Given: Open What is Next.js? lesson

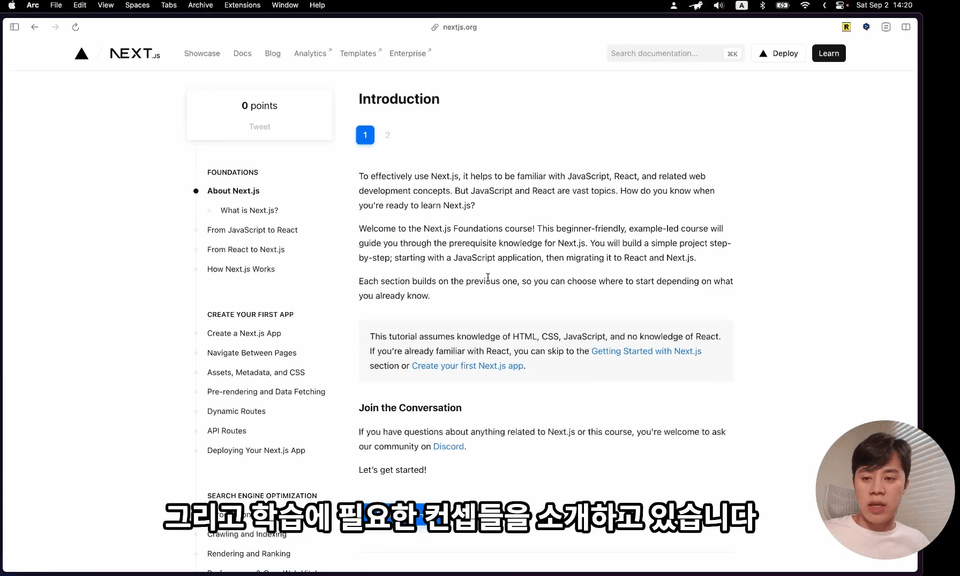Looking at the screenshot, I should 249,211.
